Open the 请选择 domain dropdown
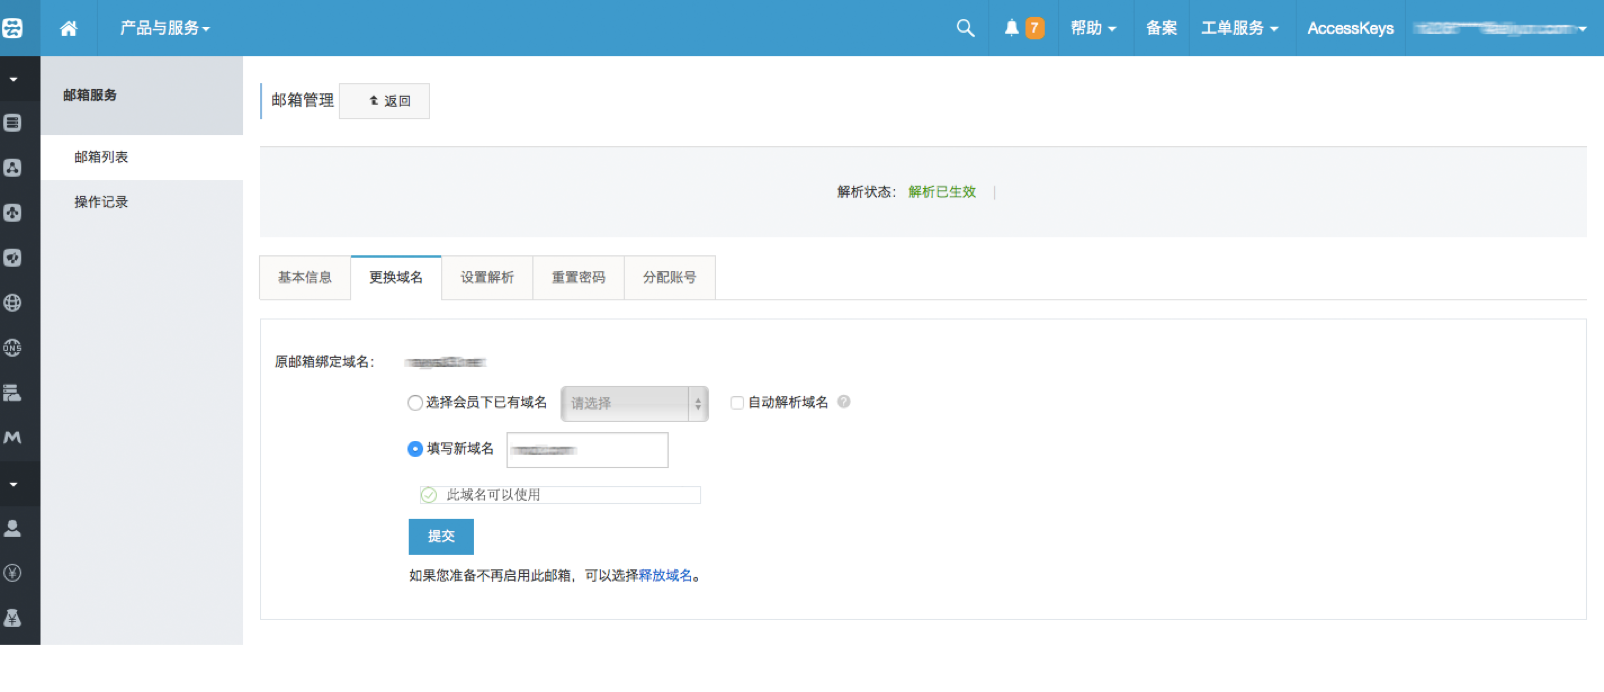 [634, 403]
